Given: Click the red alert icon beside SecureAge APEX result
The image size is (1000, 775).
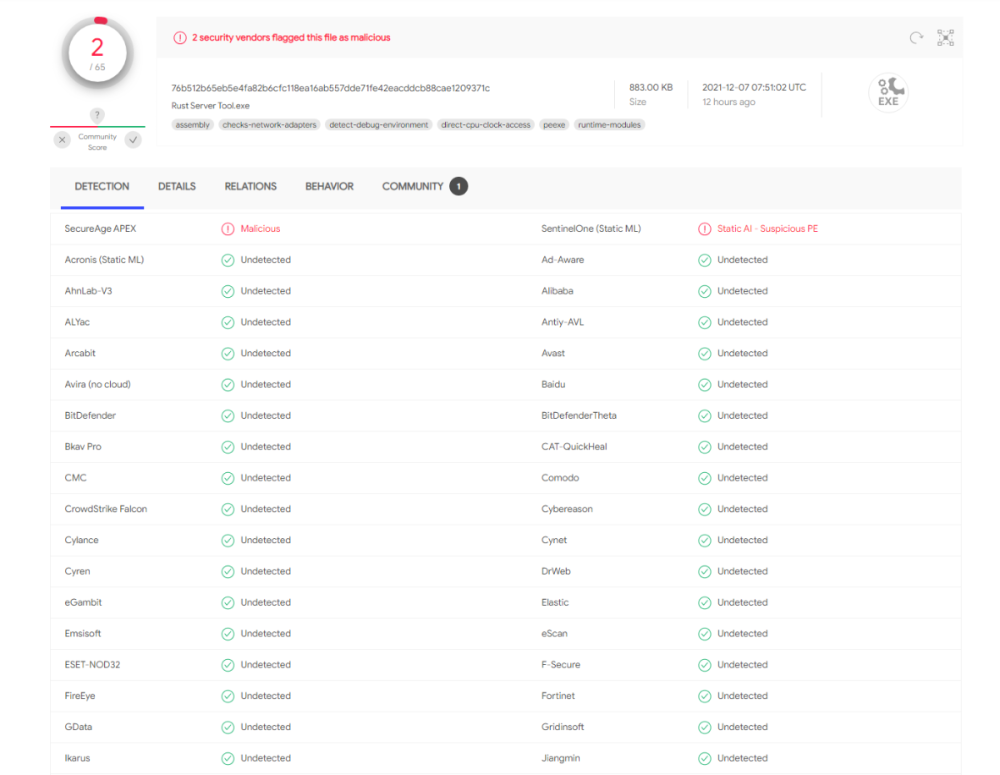Looking at the screenshot, I should pos(228,229).
